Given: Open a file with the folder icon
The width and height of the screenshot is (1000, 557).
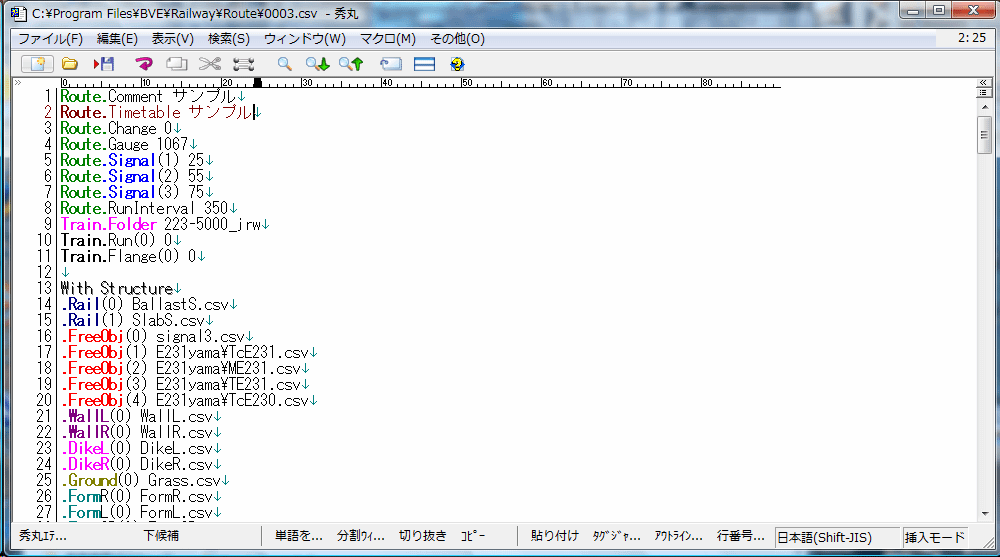Looking at the screenshot, I should [x=70, y=64].
